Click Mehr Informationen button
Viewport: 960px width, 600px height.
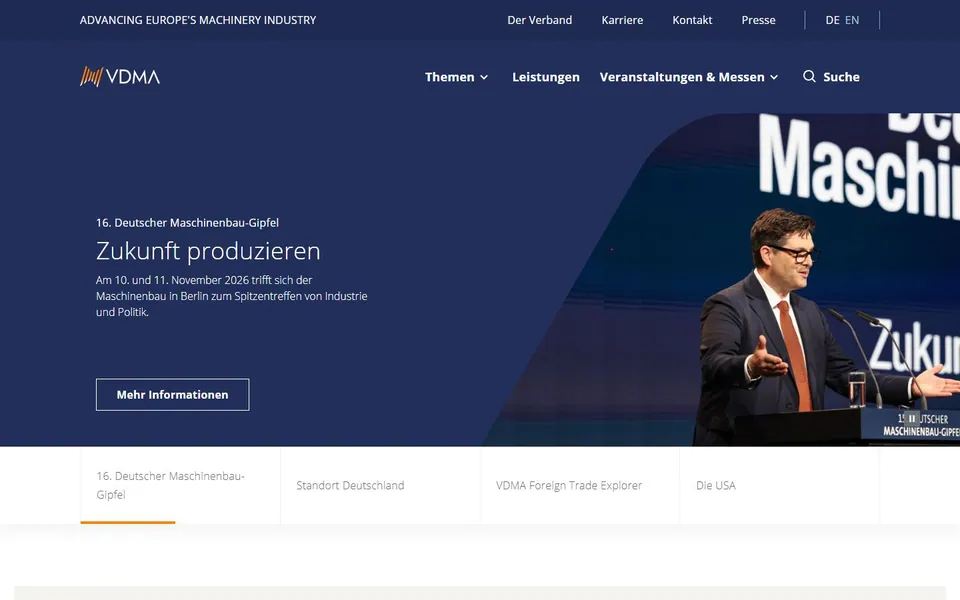tap(173, 395)
